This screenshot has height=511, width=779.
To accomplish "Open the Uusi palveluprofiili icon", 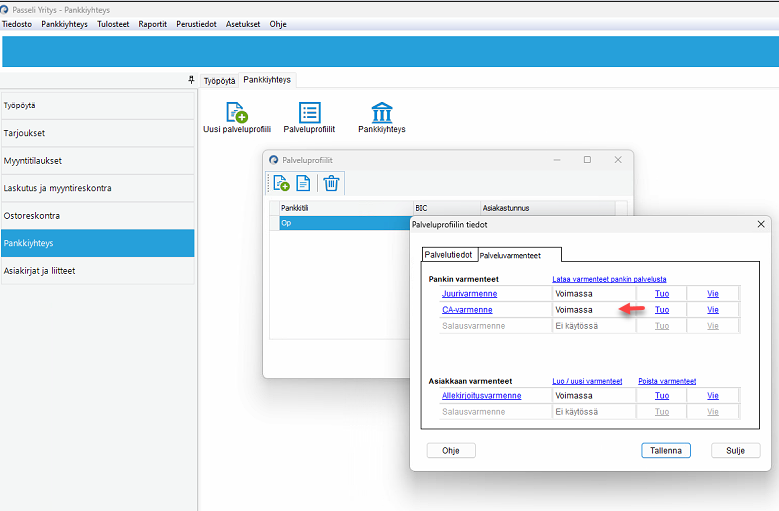I will [237, 117].
